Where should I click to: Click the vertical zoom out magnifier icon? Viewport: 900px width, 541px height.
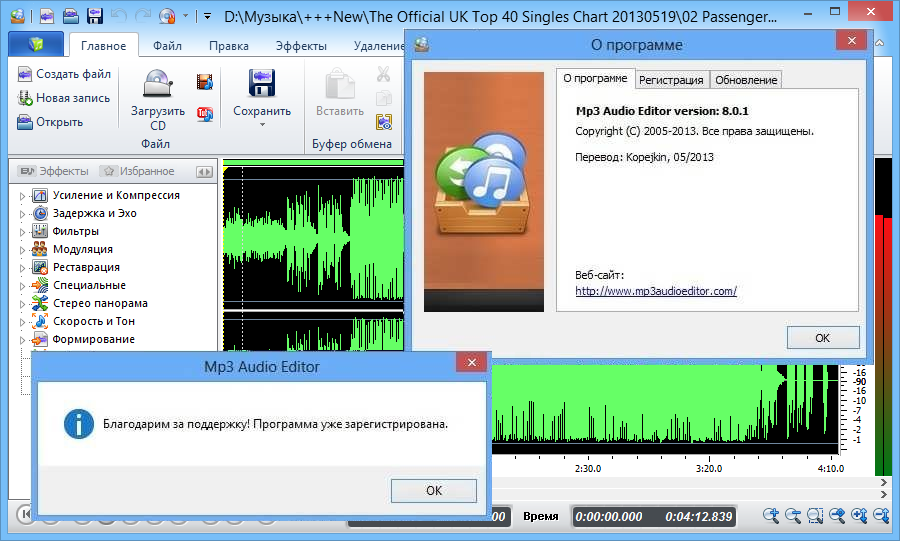point(881,515)
